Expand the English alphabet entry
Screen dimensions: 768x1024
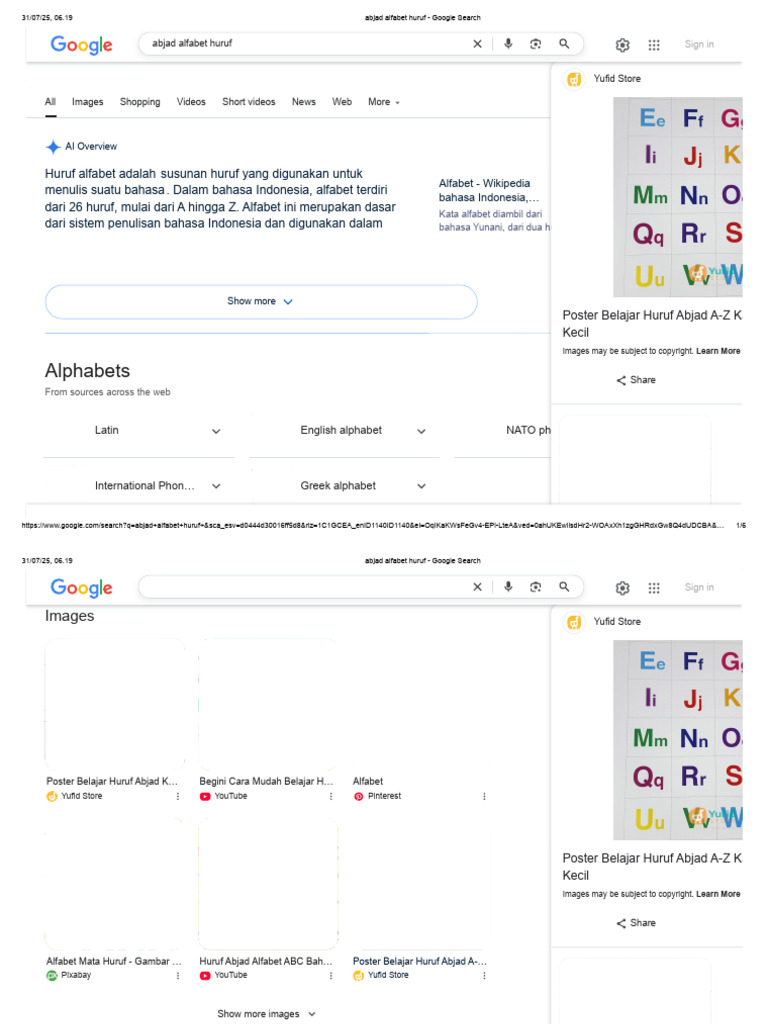click(x=421, y=431)
